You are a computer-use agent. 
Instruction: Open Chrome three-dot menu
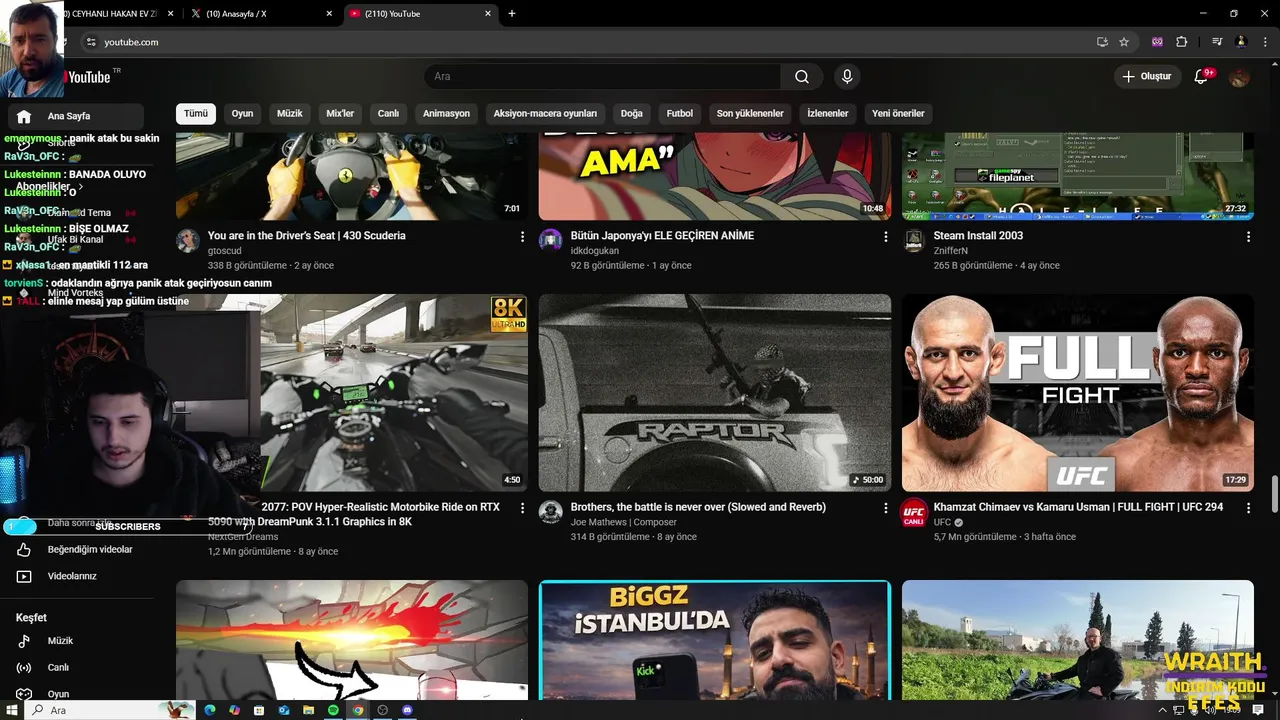pyautogui.click(x=1264, y=42)
